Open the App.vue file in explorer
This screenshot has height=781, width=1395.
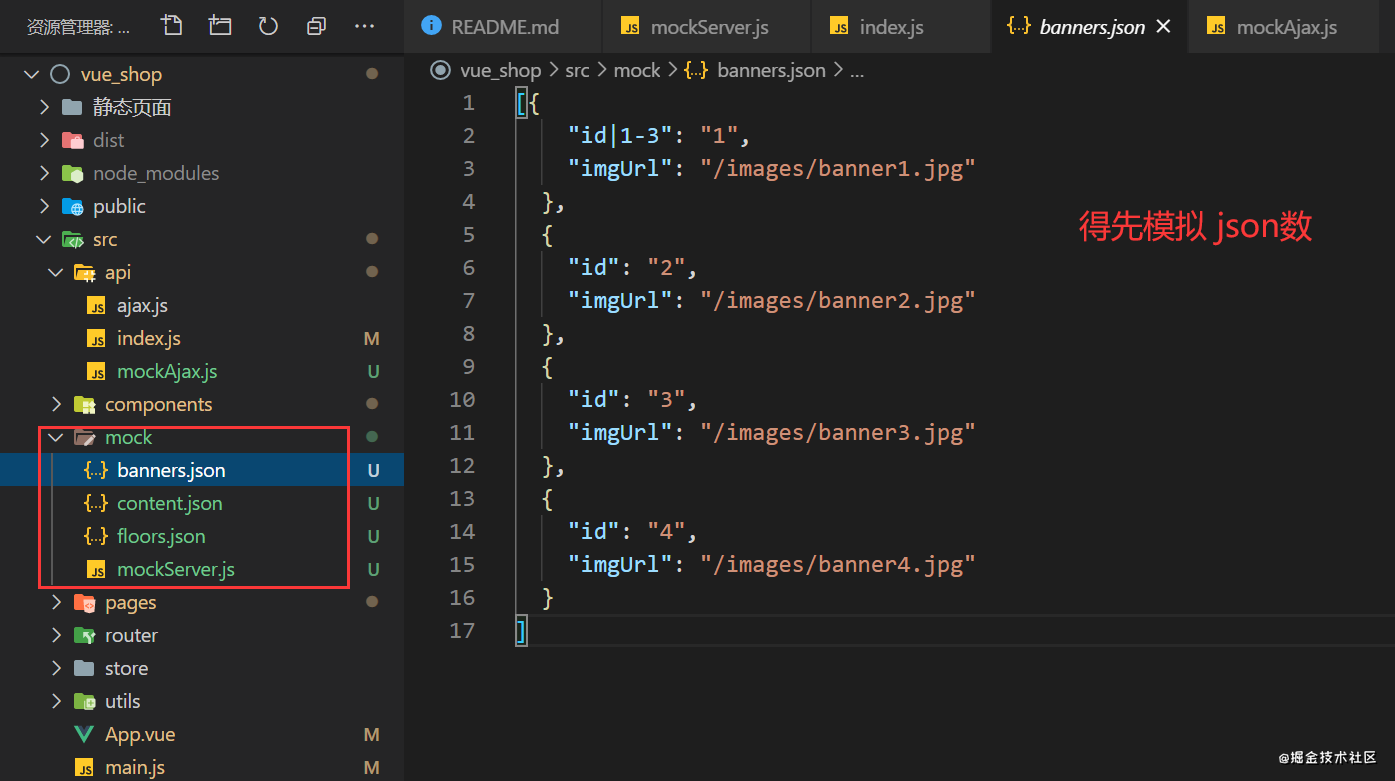140,734
